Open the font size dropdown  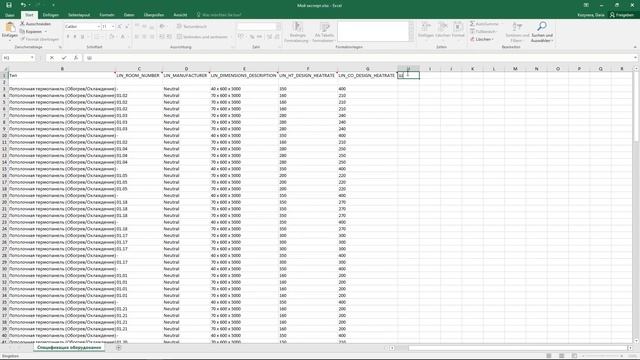(x=113, y=27)
